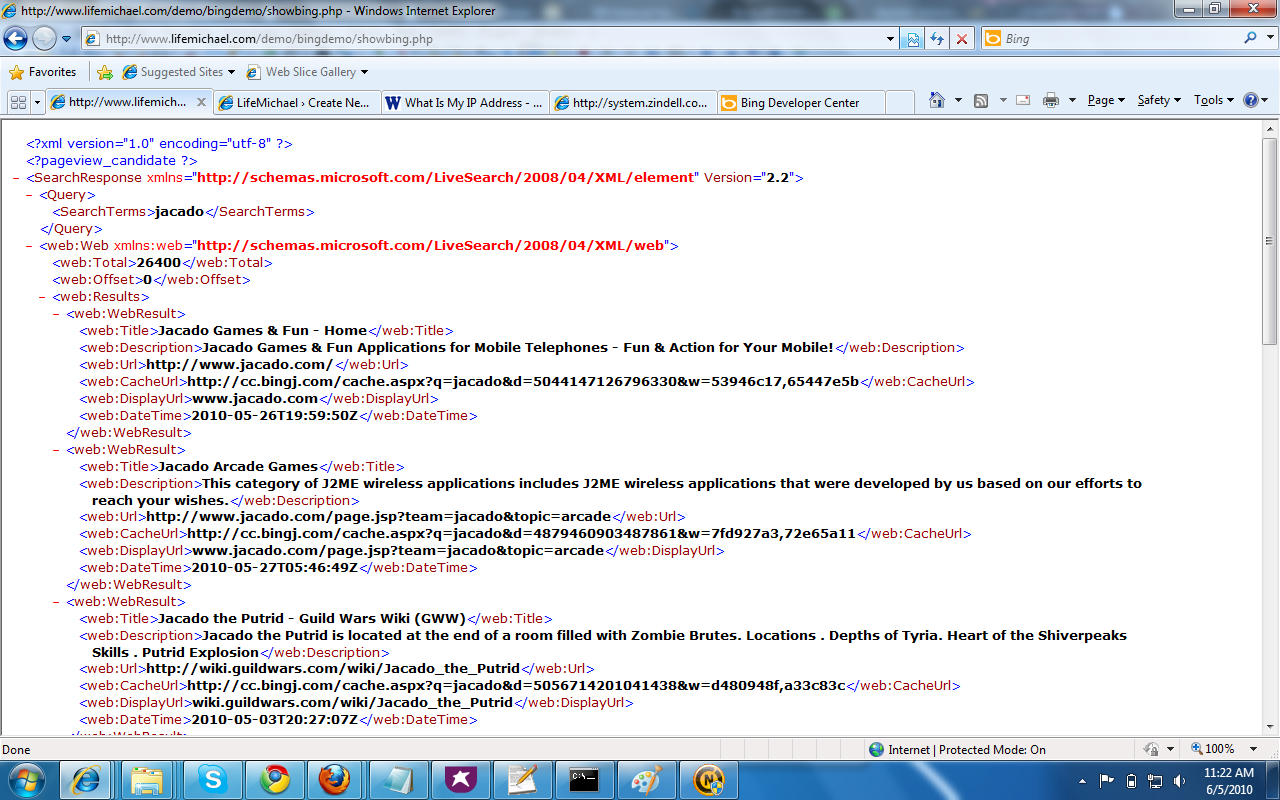1280x800 pixels.
Task: Collapse the Jacado Arcade Games WebResult node
Action: click(56, 450)
